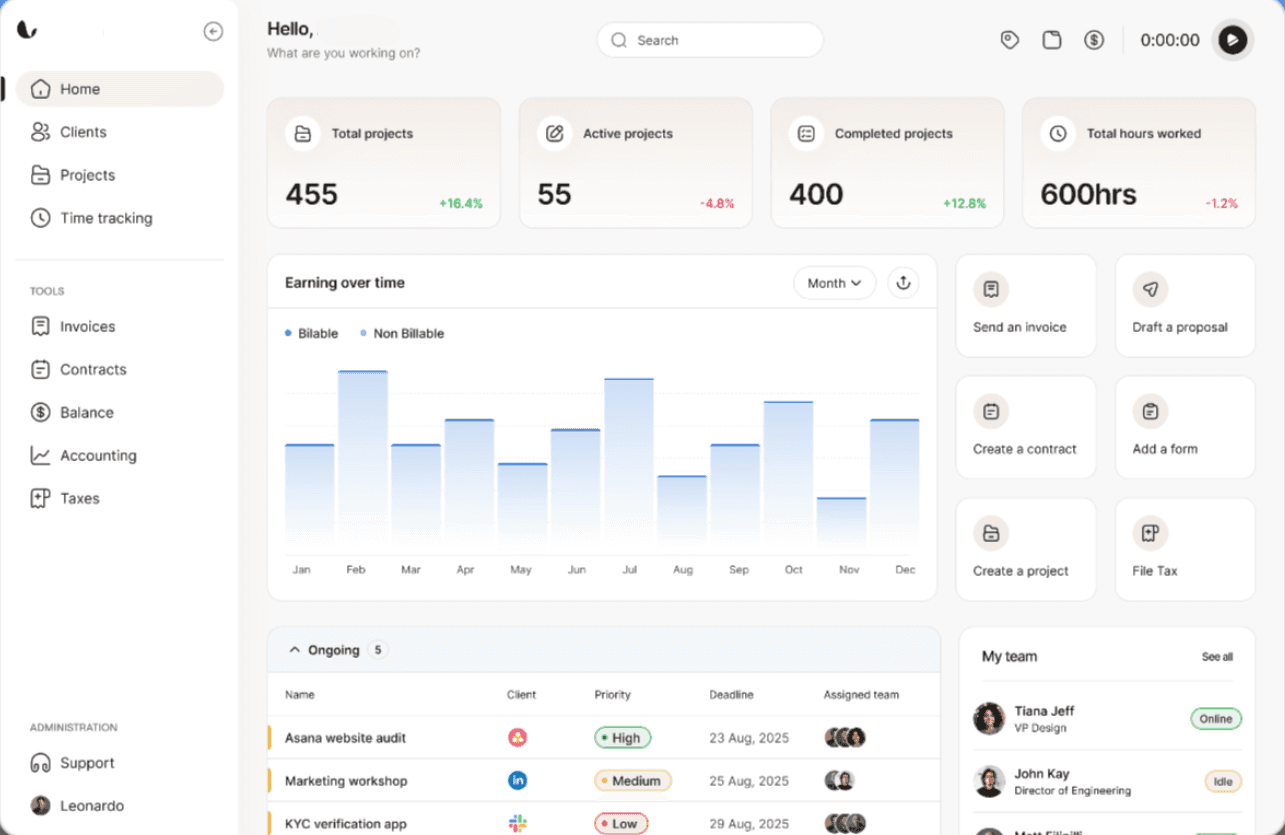Open John Kay's team profile
The width and height of the screenshot is (1285, 835).
pos(1107,781)
